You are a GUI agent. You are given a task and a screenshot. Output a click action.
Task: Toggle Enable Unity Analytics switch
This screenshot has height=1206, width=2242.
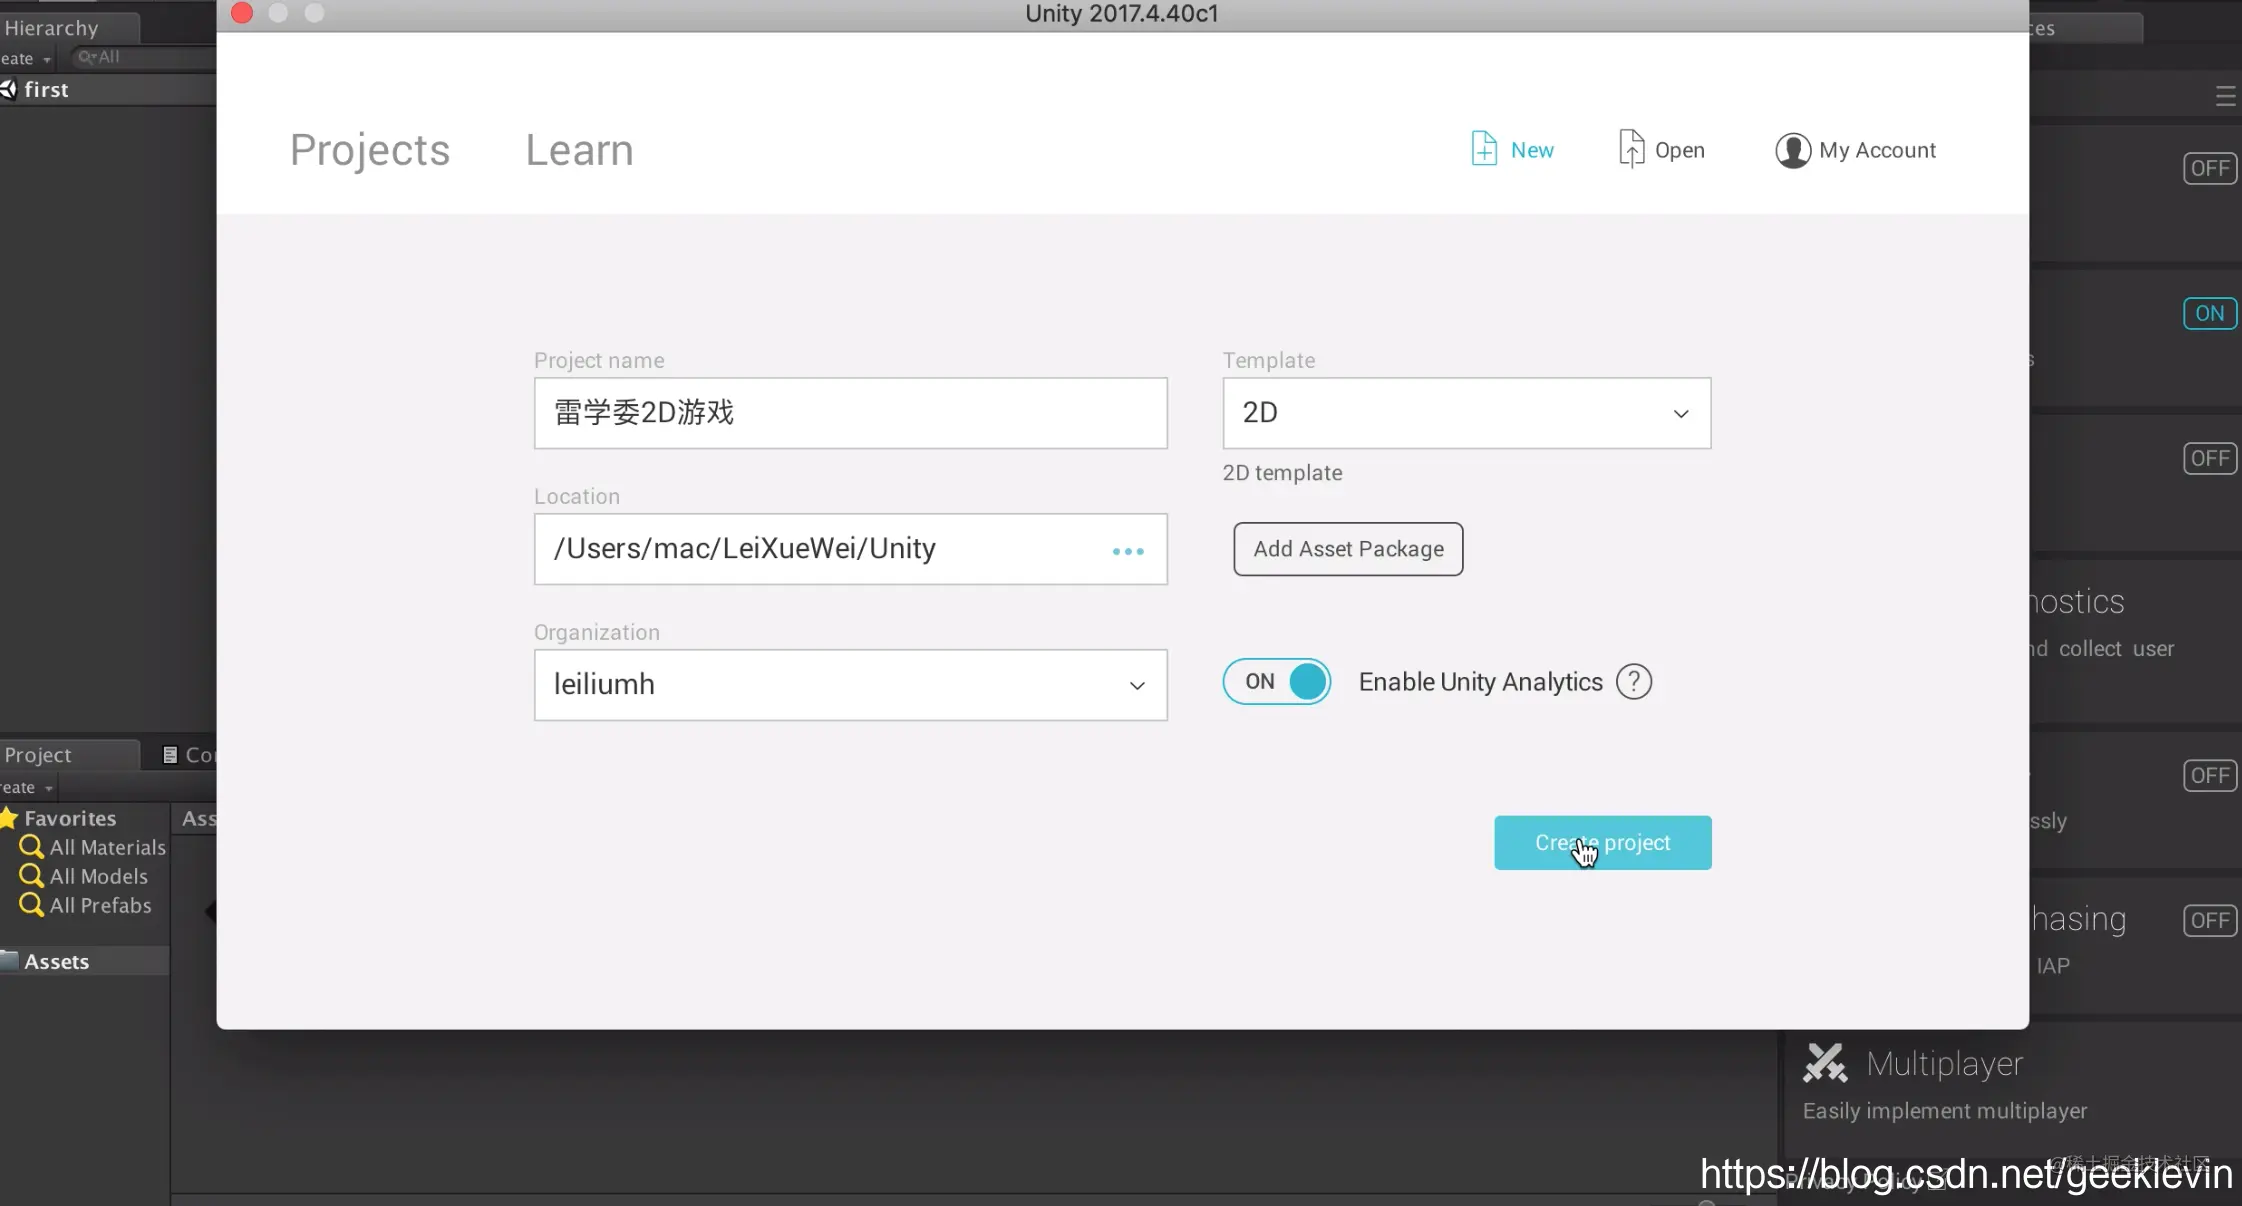pos(1277,682)
